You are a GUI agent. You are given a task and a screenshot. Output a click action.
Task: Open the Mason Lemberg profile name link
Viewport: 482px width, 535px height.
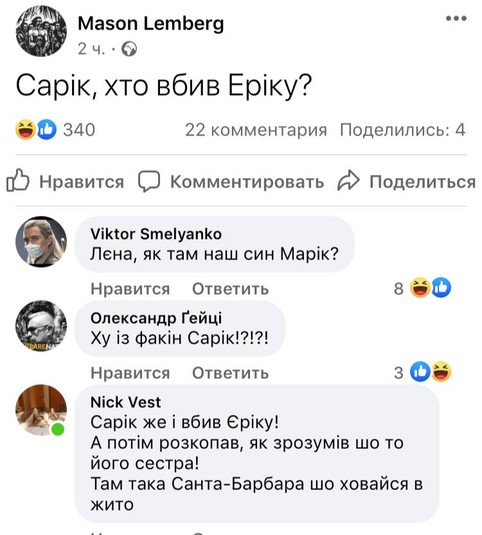tap(151, 24)
